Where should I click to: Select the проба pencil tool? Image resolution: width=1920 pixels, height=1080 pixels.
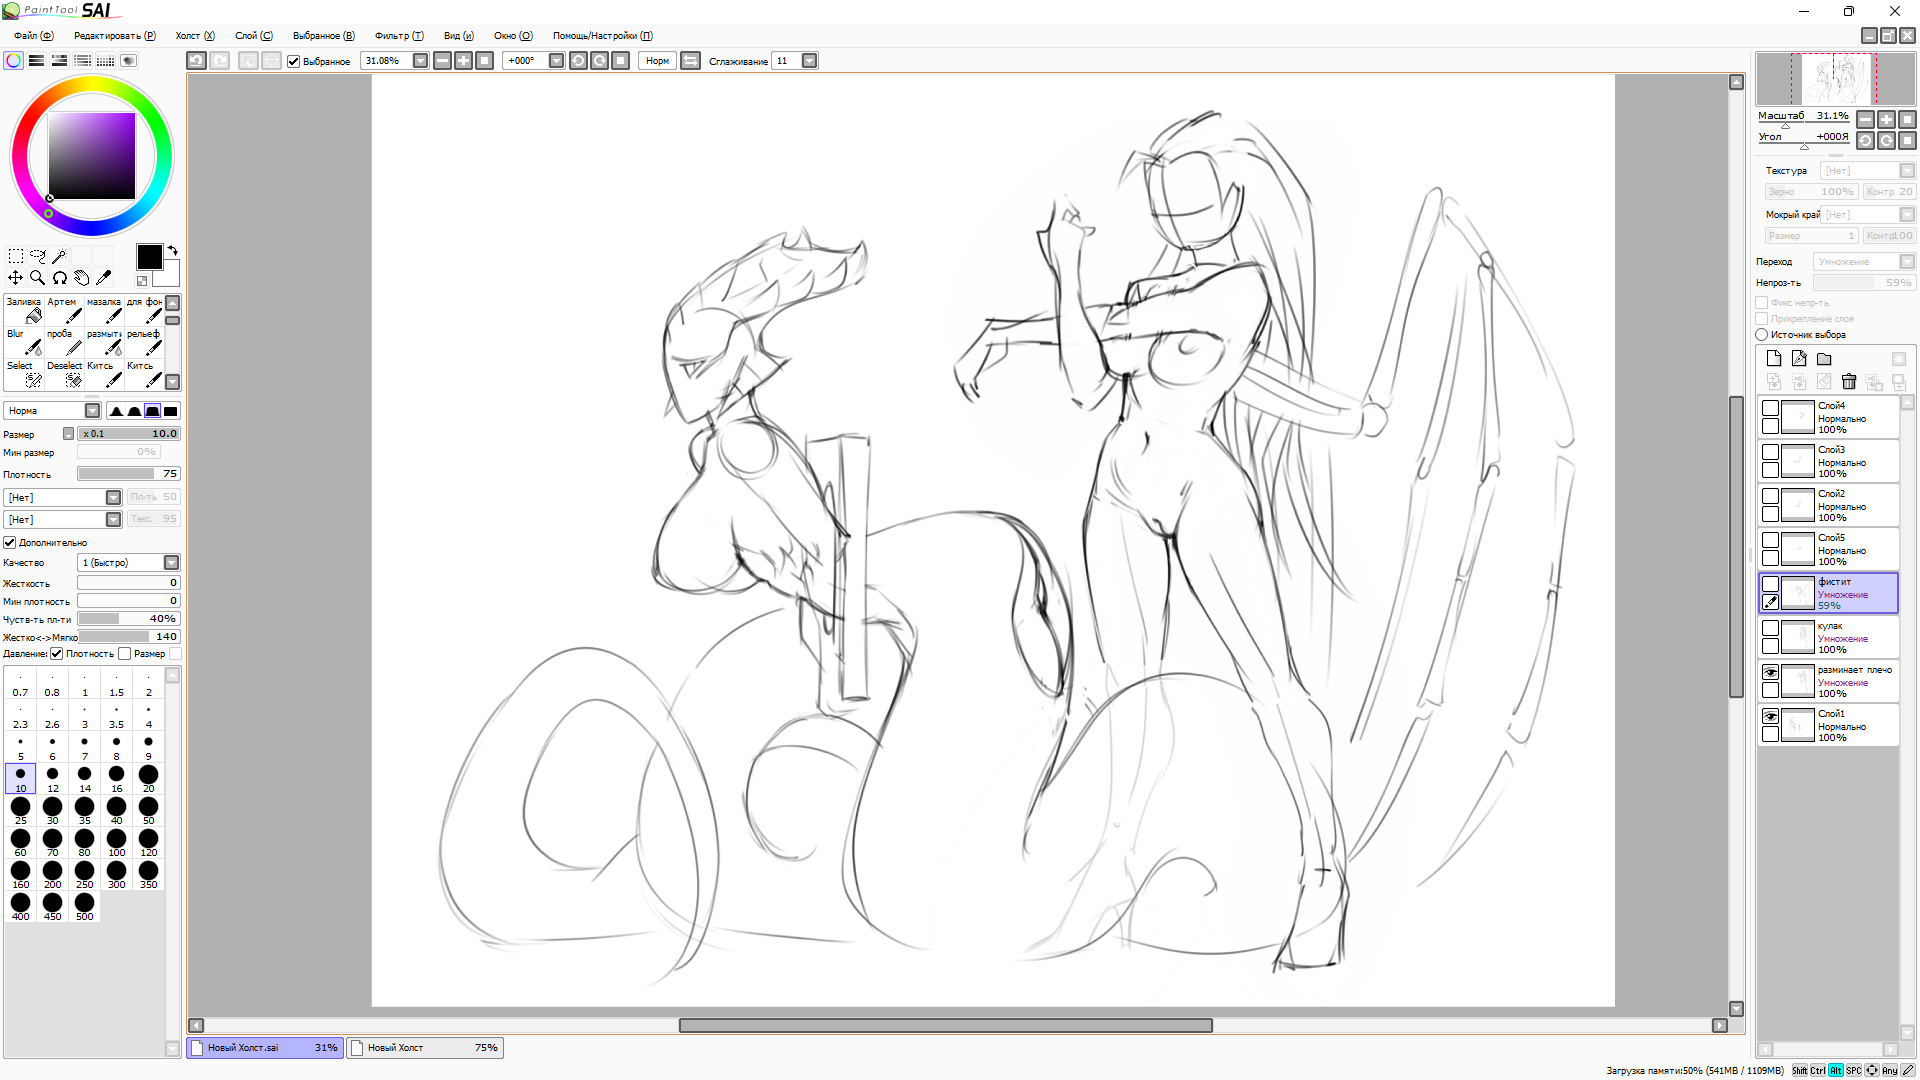[64, 342]
